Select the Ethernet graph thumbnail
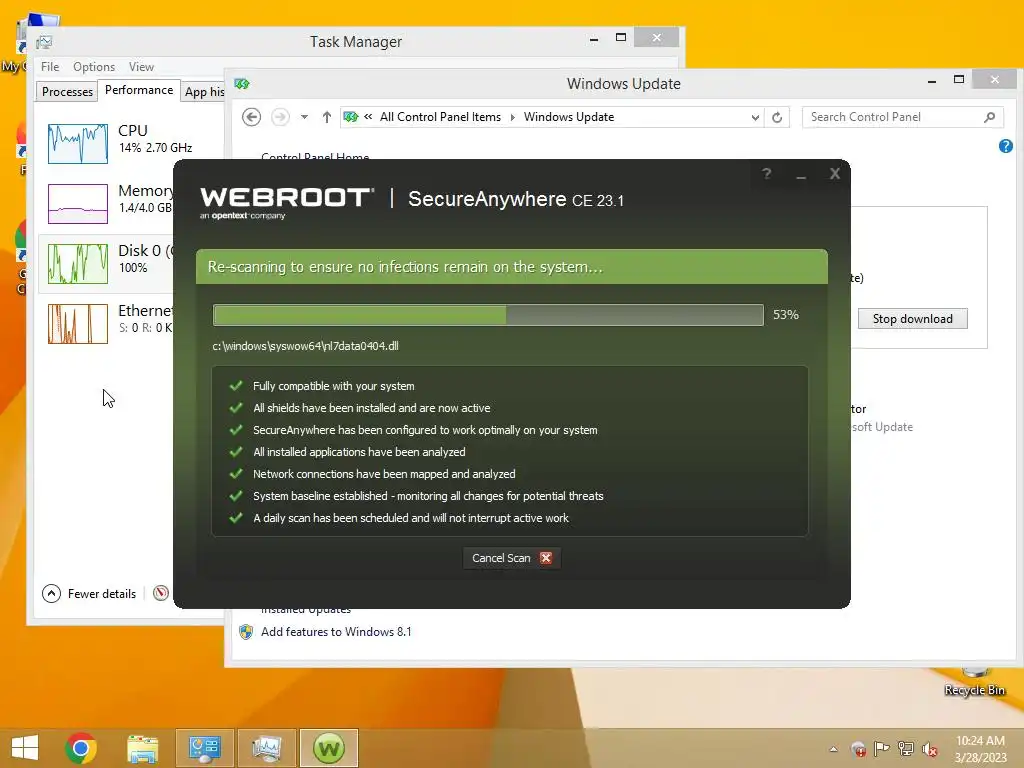 point(78,324)
